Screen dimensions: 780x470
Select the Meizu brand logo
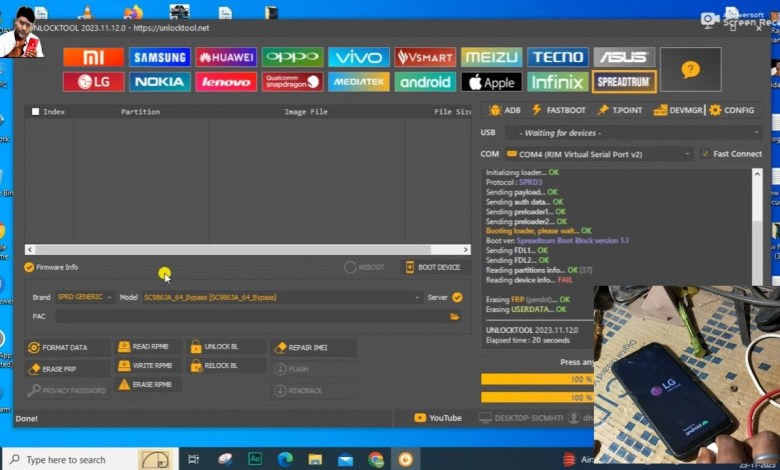491,57
